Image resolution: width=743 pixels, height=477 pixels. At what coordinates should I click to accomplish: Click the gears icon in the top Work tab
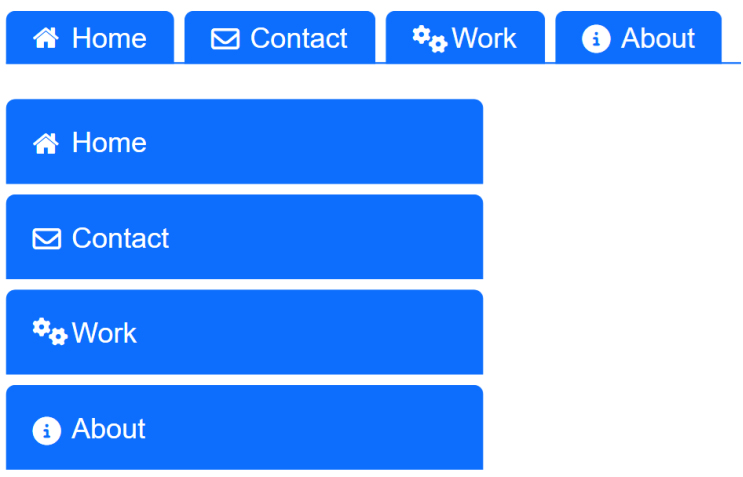[x=429, y=39]
